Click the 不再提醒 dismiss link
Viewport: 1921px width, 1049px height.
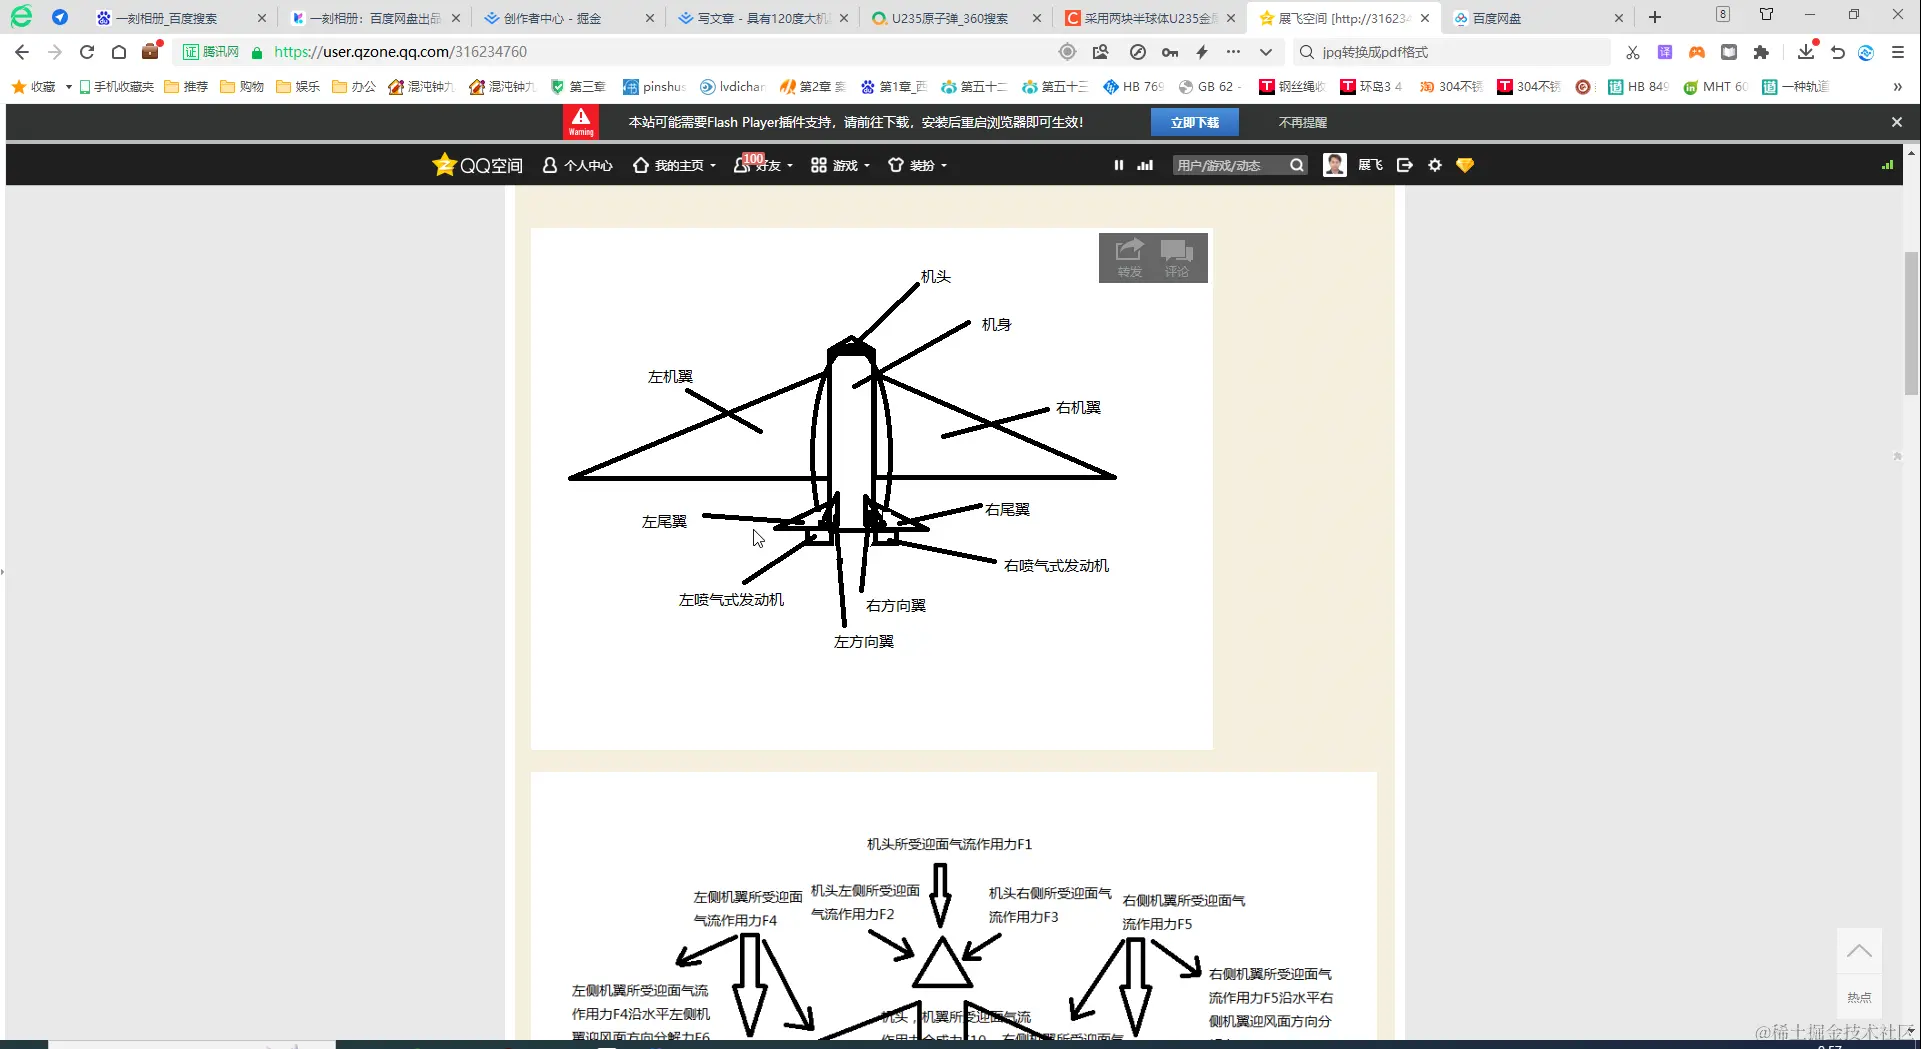coord(1301,121)
